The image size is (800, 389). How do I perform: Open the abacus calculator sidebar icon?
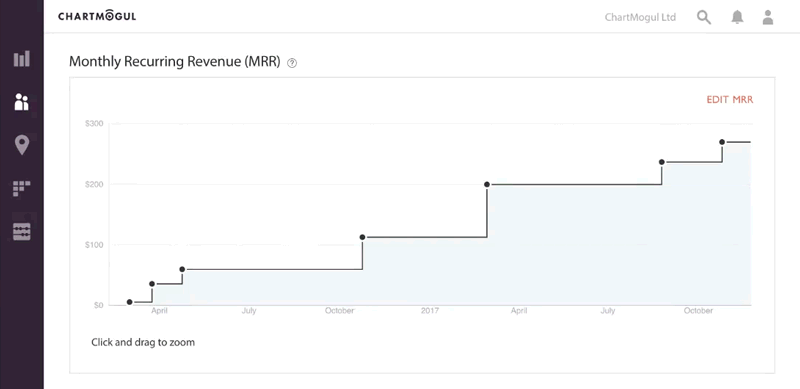tap(21, 232)
